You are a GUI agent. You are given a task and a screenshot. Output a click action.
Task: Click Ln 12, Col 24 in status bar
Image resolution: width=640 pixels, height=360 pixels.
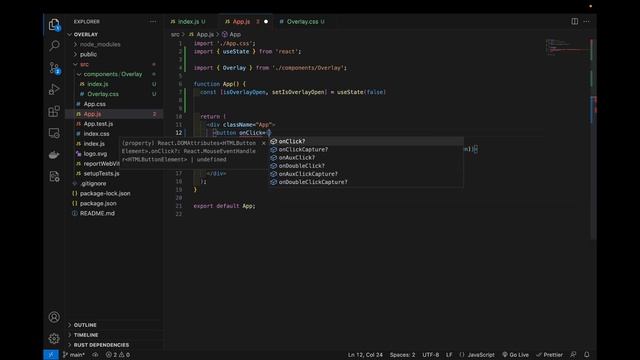tap(365, 355)
